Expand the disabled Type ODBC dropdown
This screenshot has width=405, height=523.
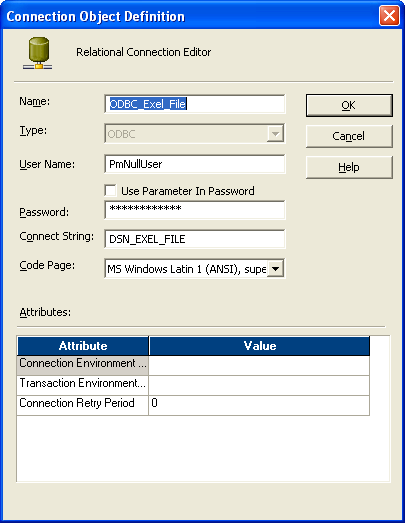276,134
